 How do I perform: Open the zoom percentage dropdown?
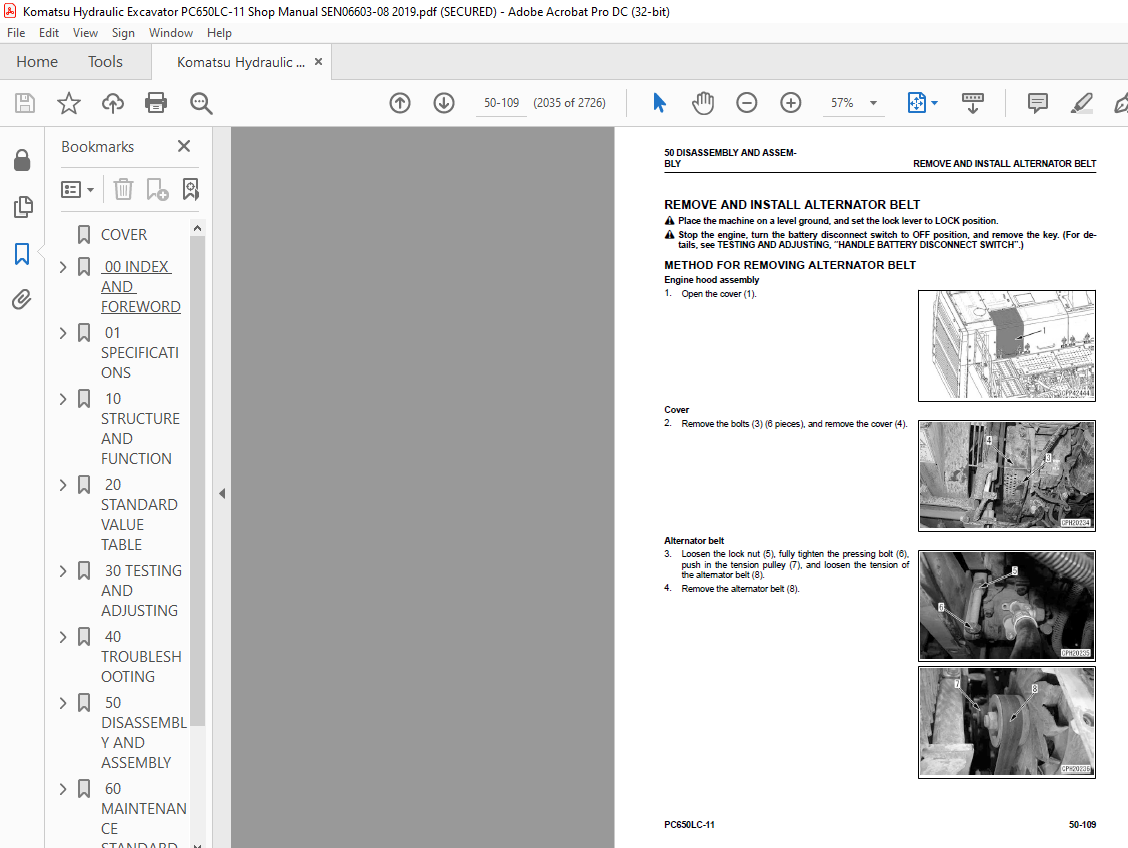(873, 103)
